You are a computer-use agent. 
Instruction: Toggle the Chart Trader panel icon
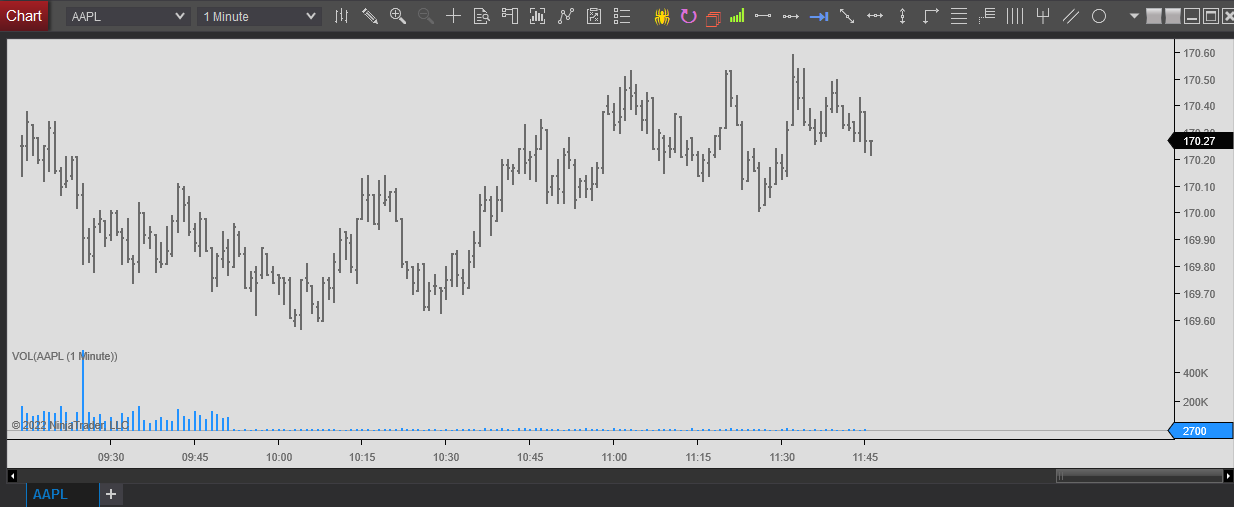[510, 16]
